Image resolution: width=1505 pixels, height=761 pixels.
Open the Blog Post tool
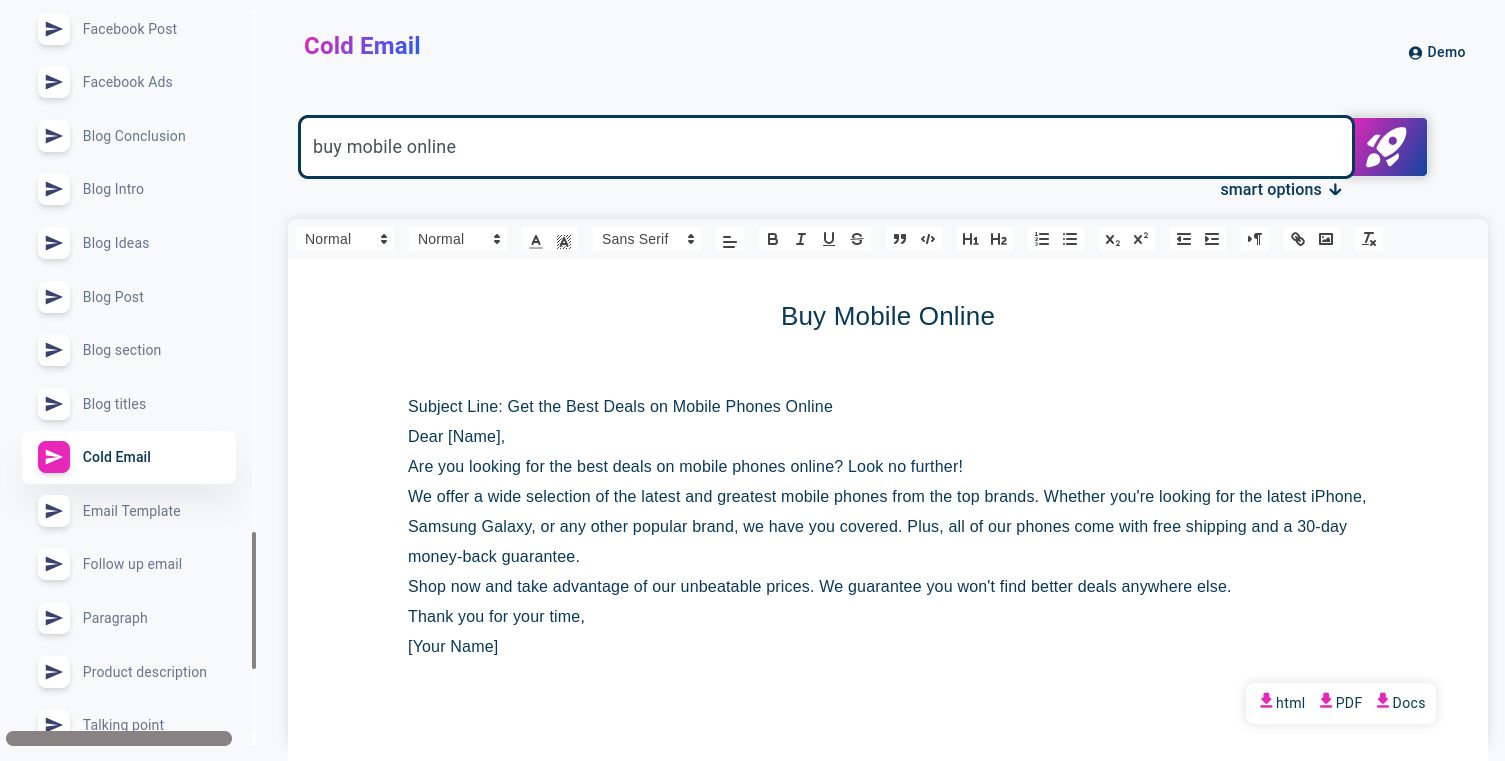point(129,297)
